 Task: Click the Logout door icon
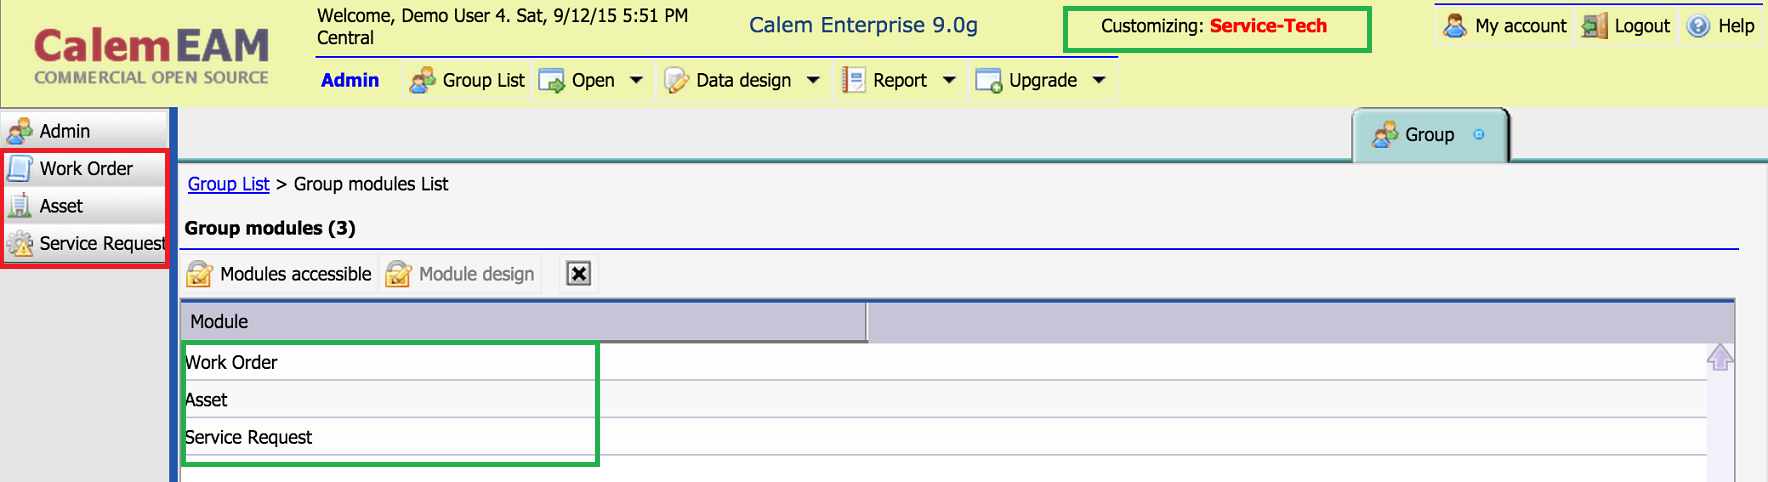pyautogui.click(x=1594, y=26)
